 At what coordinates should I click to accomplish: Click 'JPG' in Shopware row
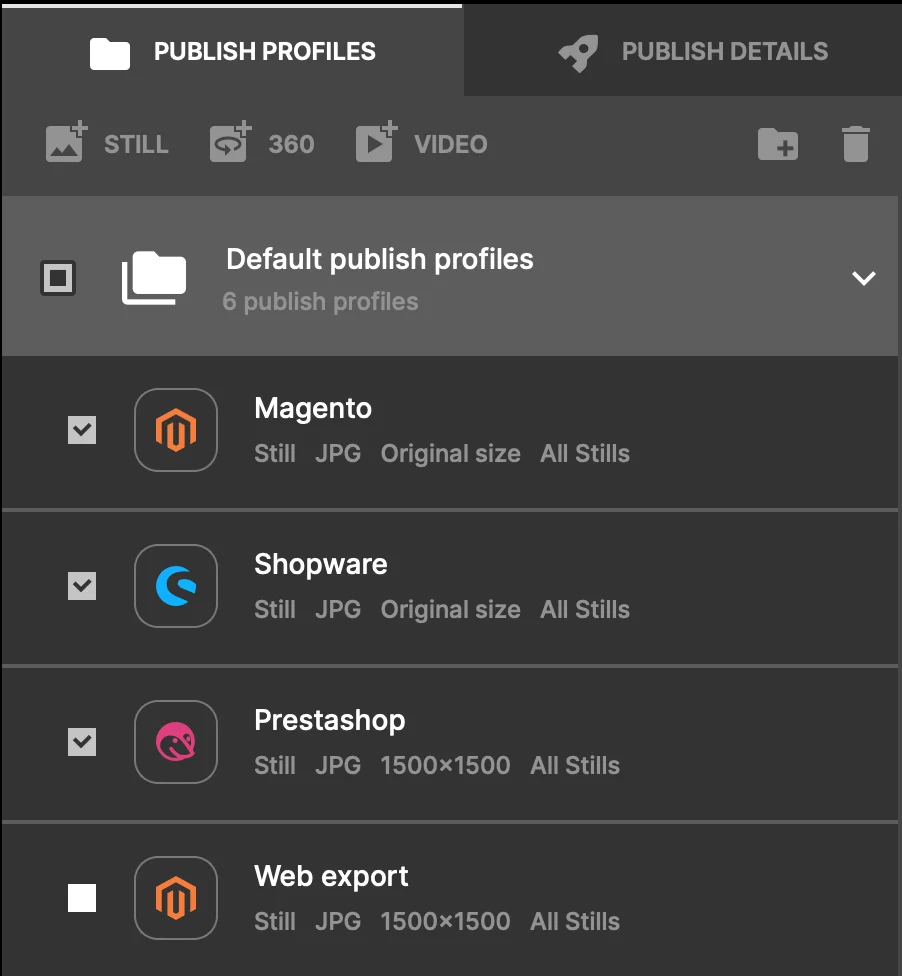pos(338,609)
